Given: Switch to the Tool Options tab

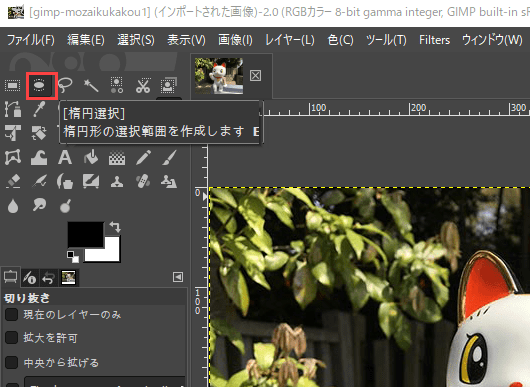Looking at the screenshot, I should (x=10, y=277).
